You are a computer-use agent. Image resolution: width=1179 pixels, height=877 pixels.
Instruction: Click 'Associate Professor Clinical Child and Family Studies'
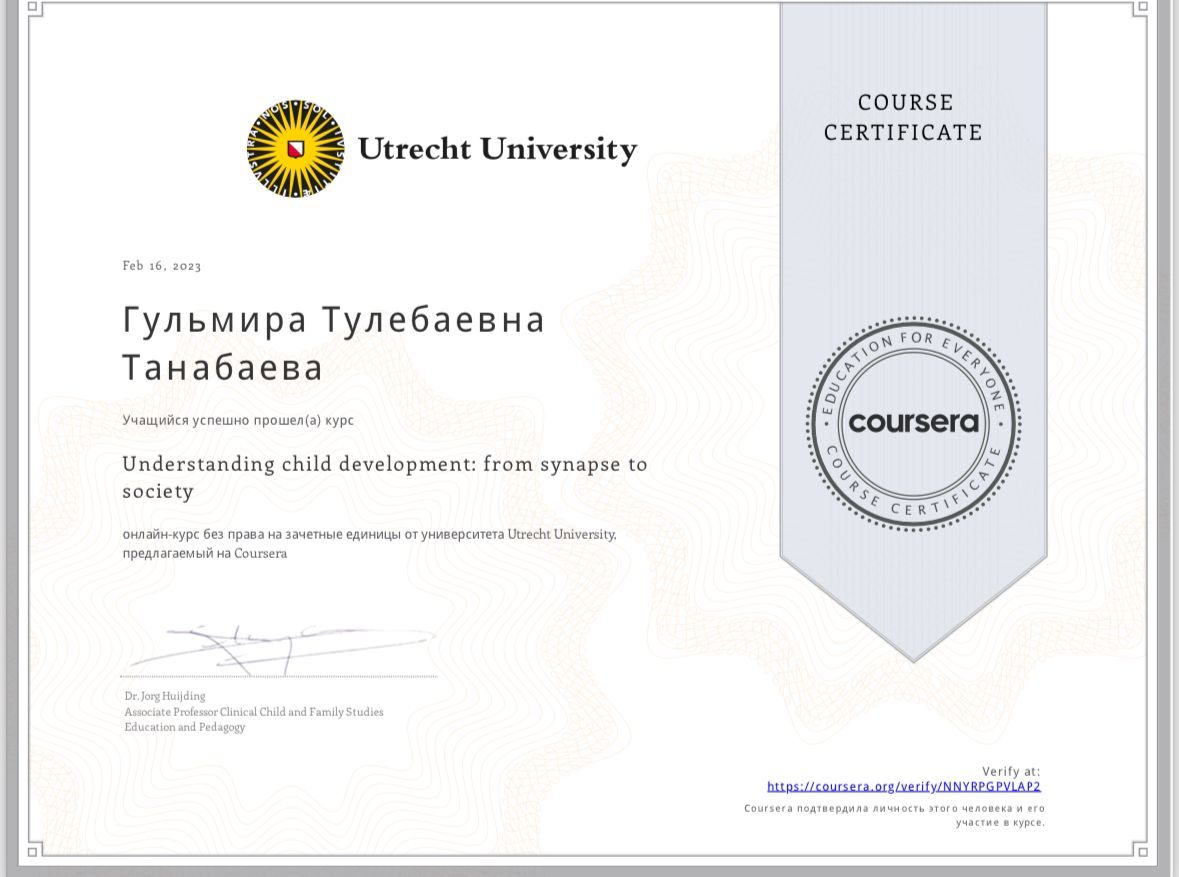[x=254, y=712]
